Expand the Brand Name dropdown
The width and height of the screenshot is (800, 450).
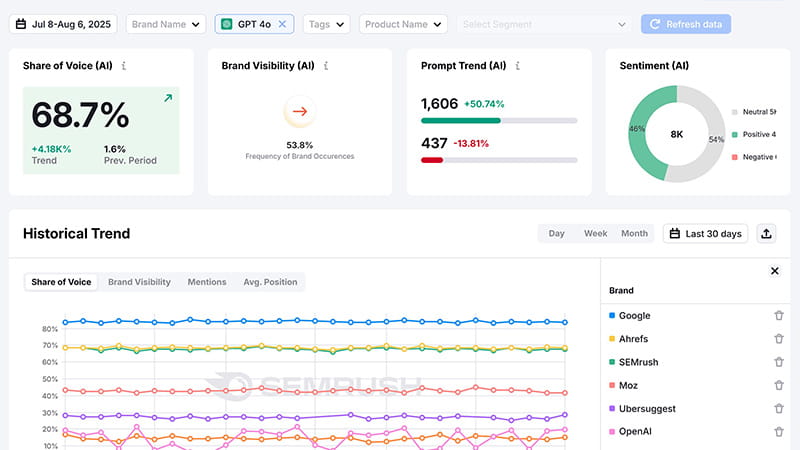coord(166,24)
